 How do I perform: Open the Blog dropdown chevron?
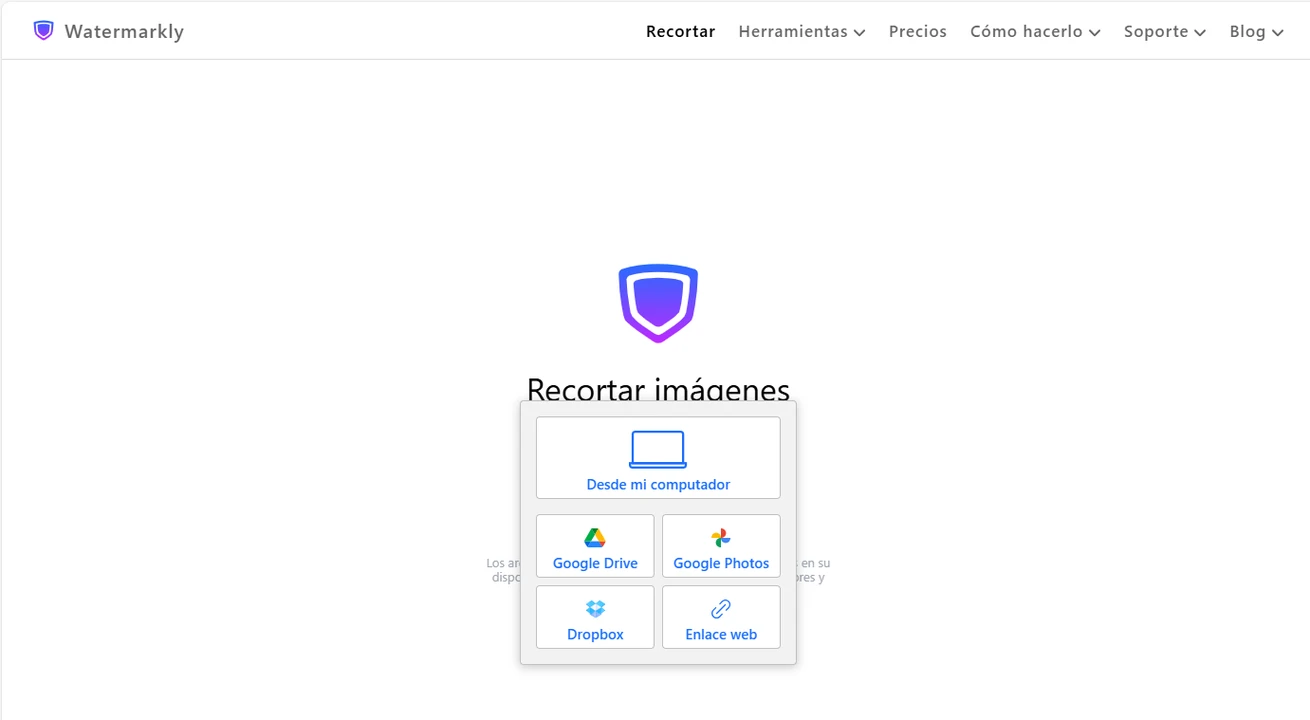[1278, 33]
